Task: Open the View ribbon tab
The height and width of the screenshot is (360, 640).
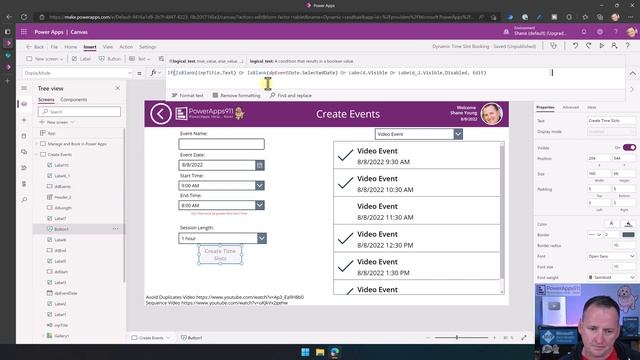Action: point(108,47)
